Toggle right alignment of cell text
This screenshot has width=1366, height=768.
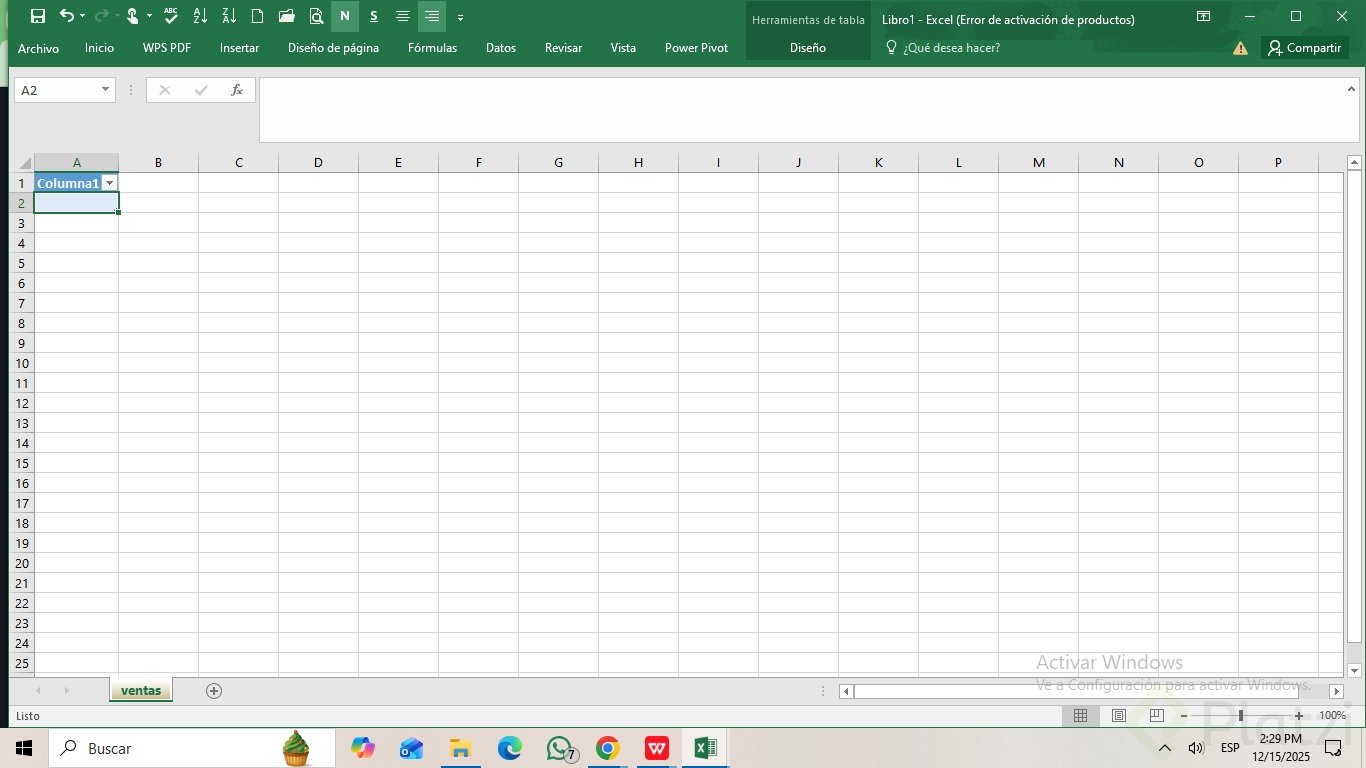[x=432, y=16]
